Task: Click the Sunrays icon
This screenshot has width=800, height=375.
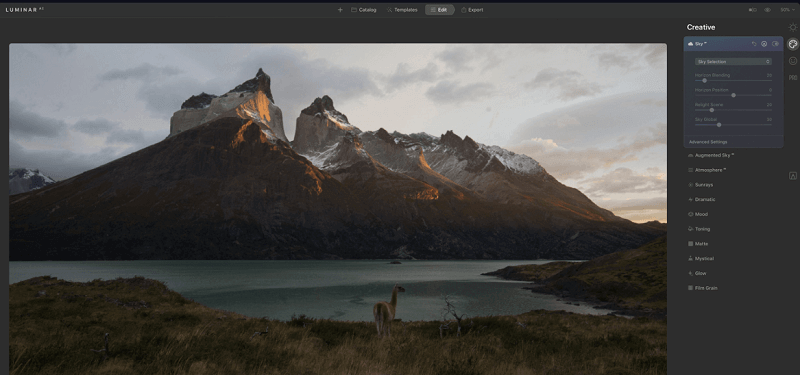Action: tap(690, 185)
